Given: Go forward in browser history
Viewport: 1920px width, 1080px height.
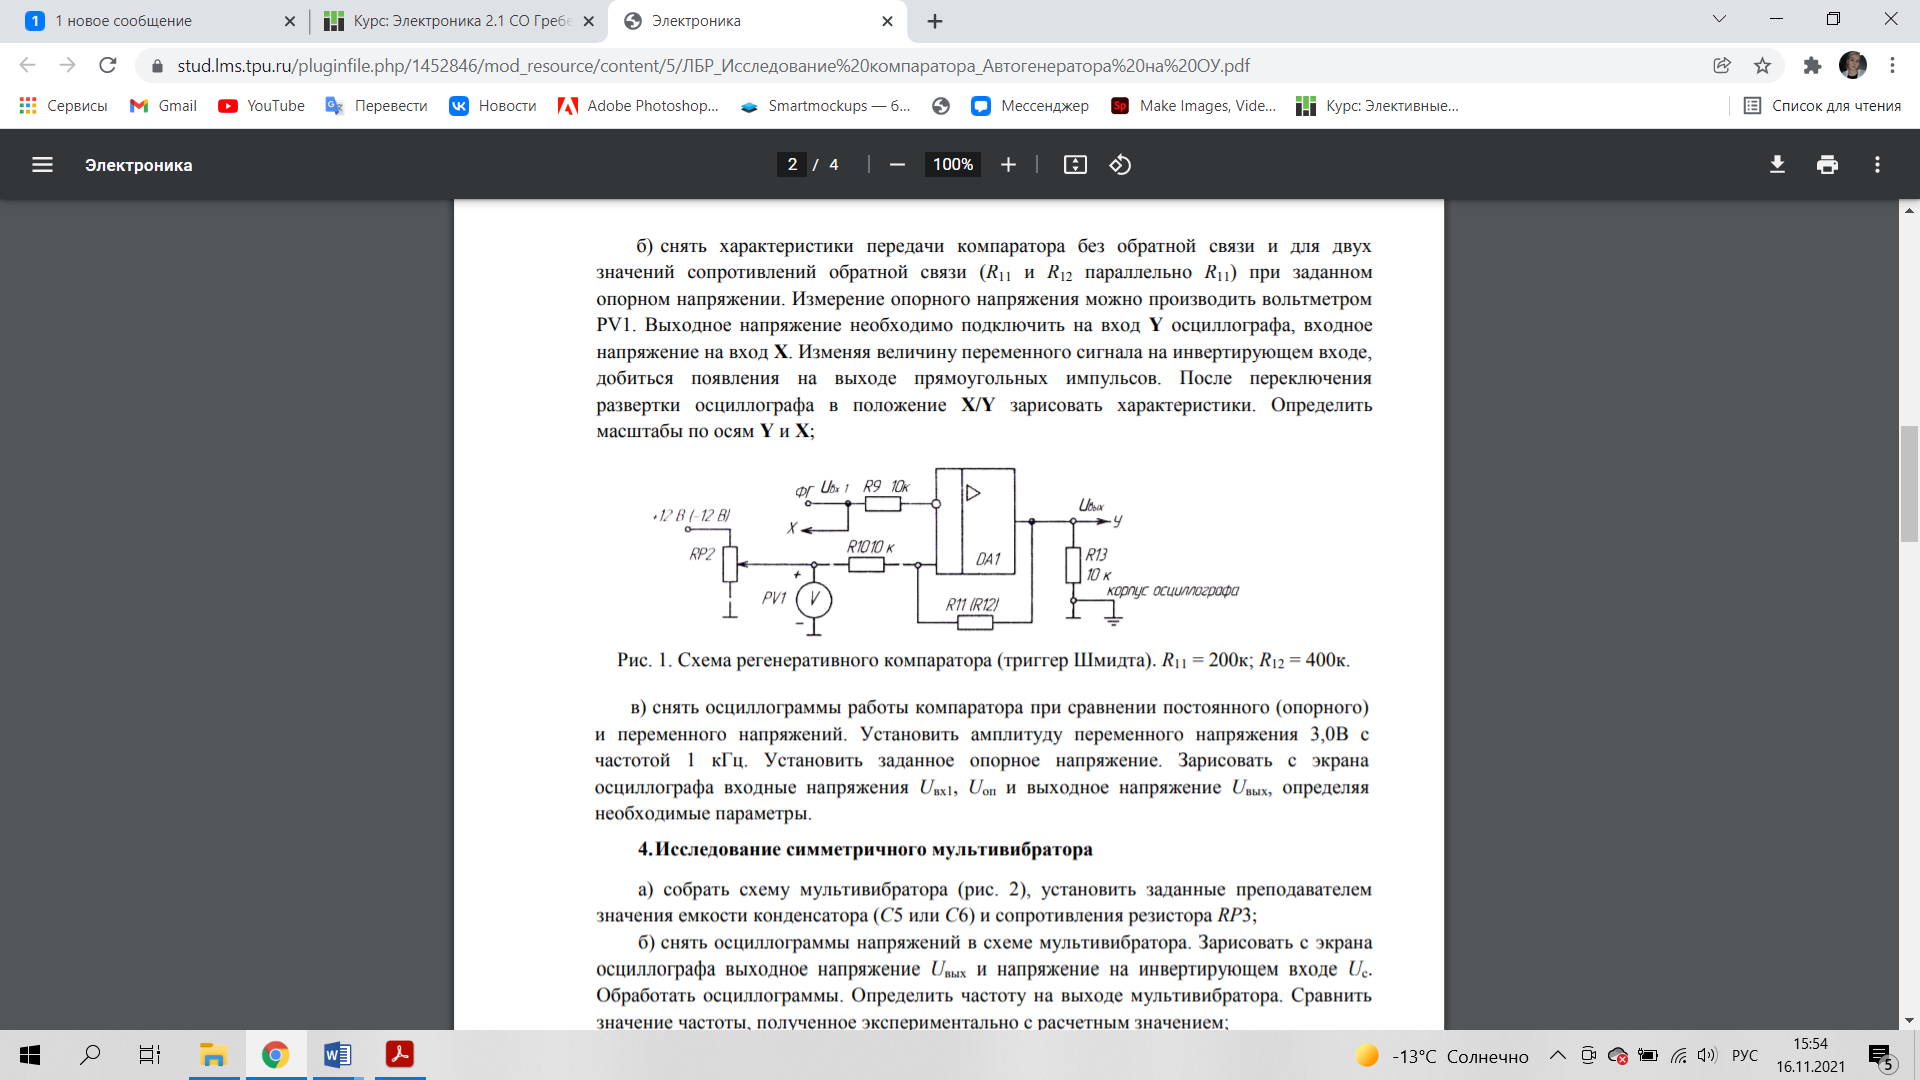Looking at the screenshot, I should coord(67,65).
